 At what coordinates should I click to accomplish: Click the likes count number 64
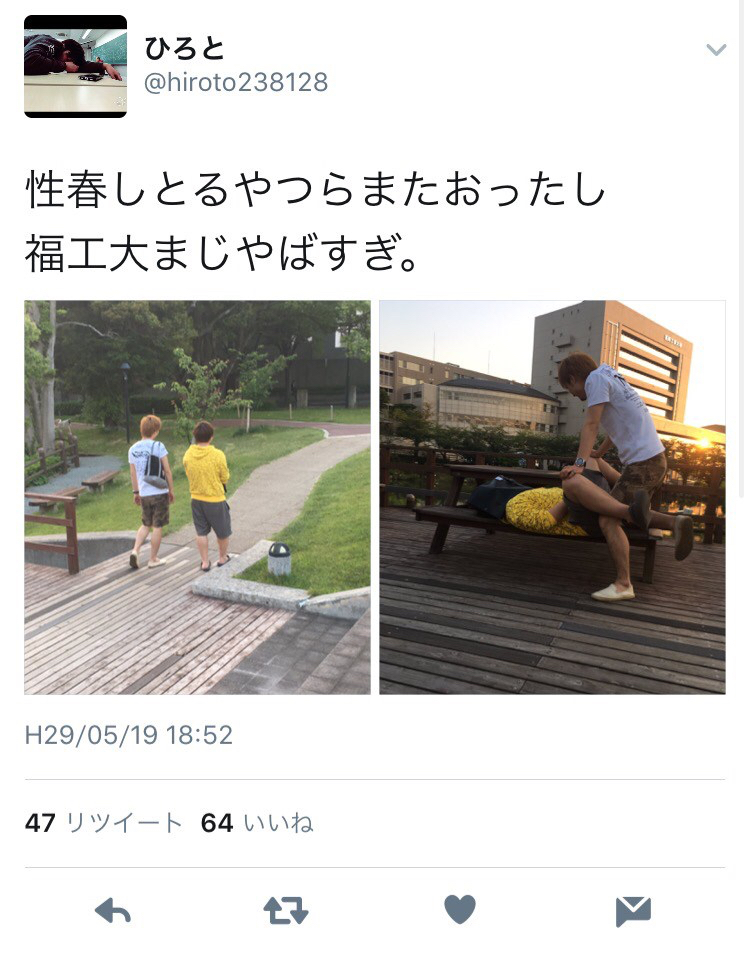pos(217,823)
